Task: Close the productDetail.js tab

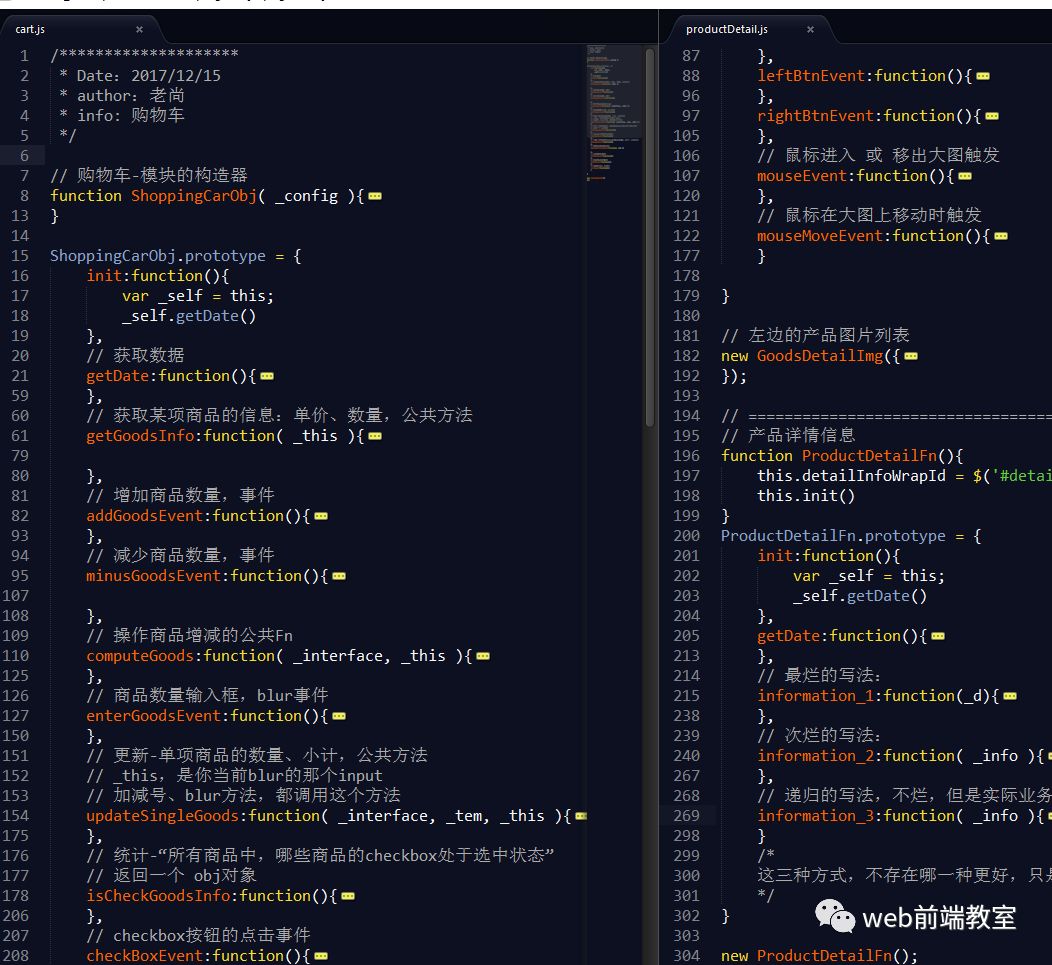Action: [x=810, y=30]
